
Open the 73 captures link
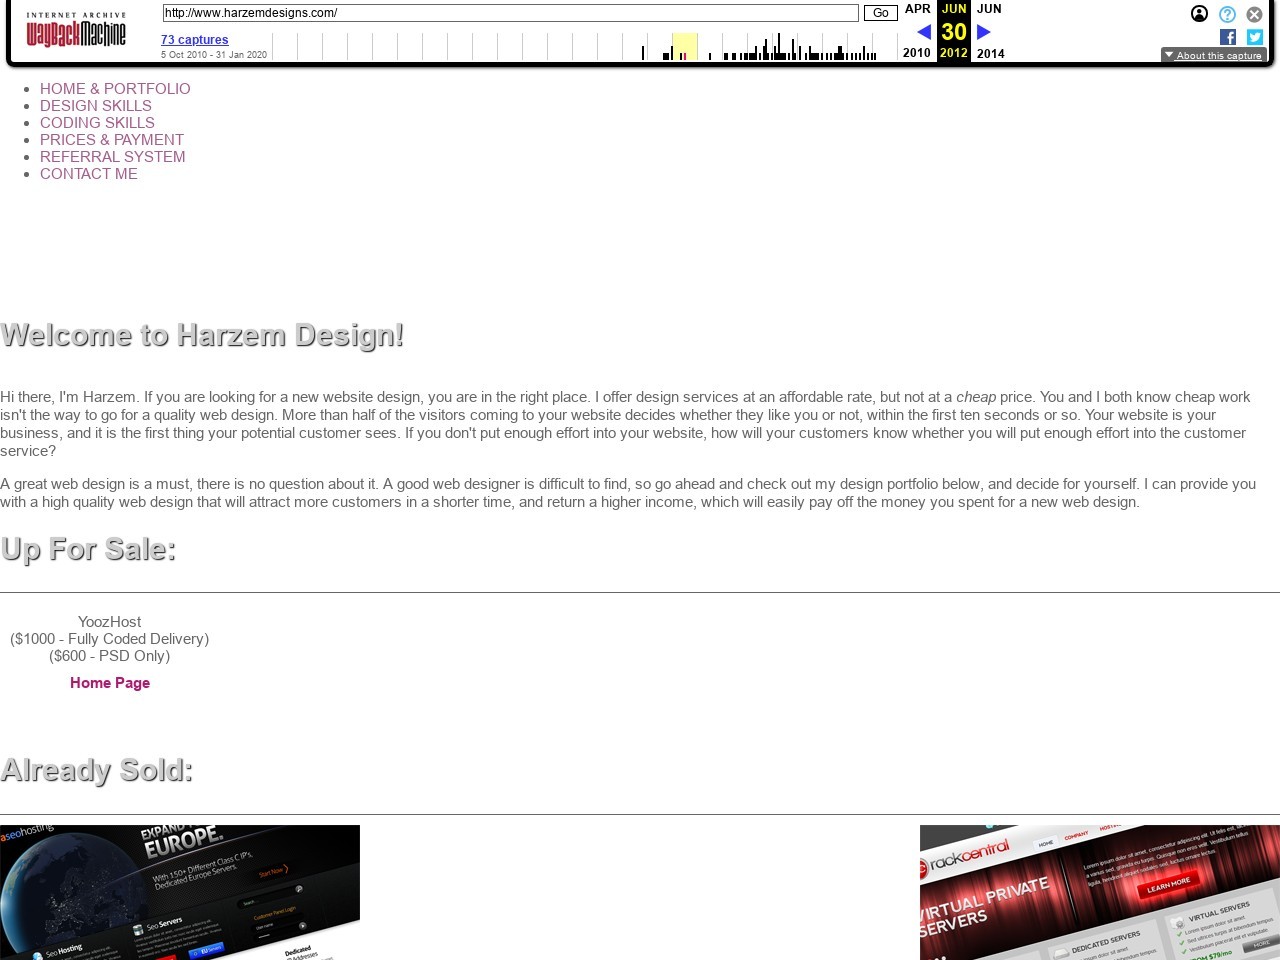[x=194, y=40]
